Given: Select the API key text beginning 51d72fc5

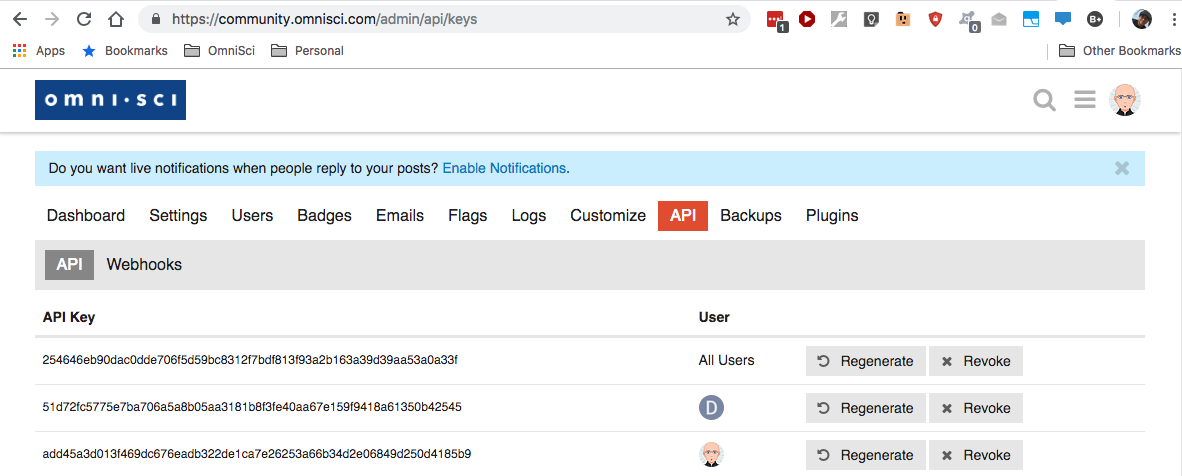Looking at the screenshot, I should tap(252, 407).
